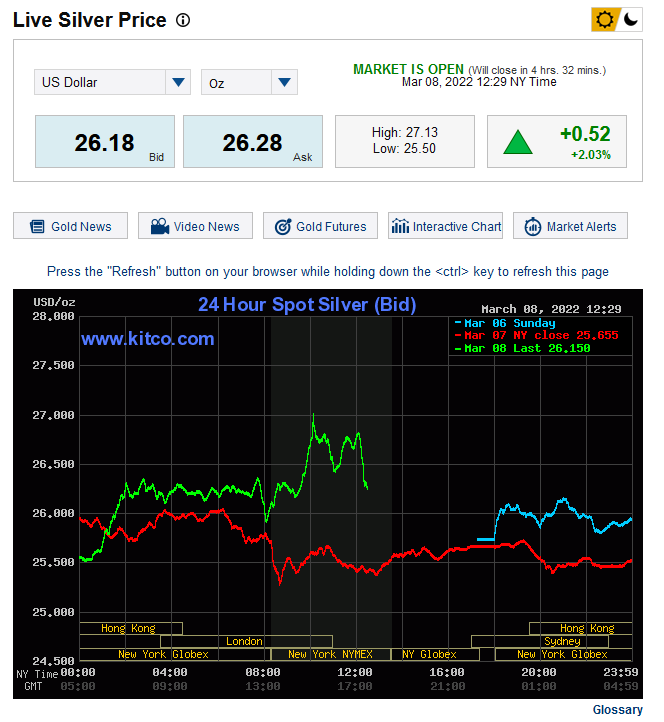The width and height of the screenshot is (664, 722).
Task: Expand the Oz dropdown arrow
Action: coord(285,82)
